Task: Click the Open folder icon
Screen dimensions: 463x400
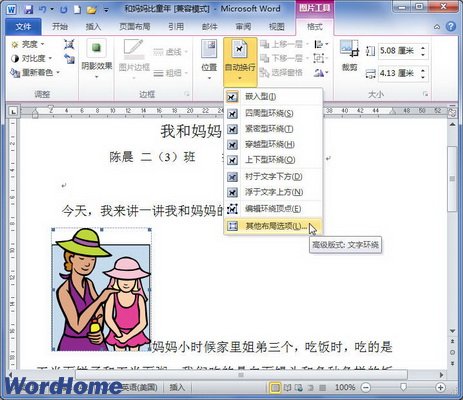Action: 91,9
